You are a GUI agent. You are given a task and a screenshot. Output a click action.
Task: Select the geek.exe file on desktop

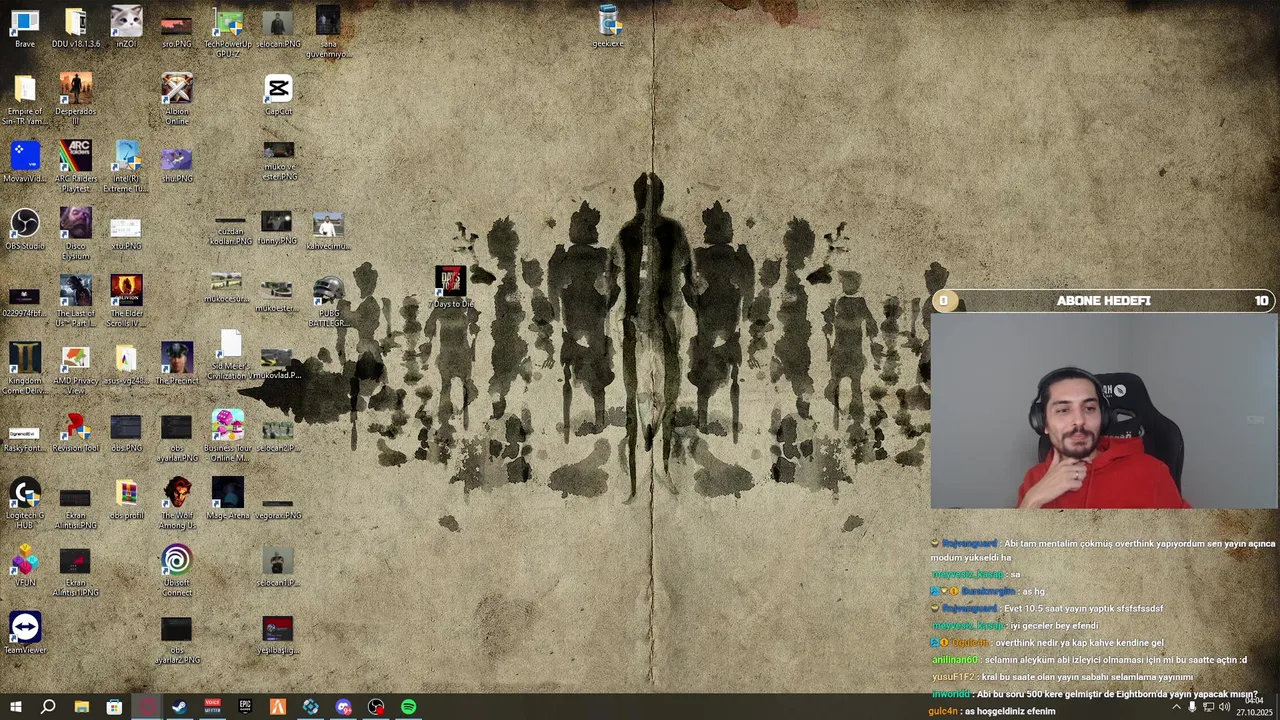coord(608,27)
